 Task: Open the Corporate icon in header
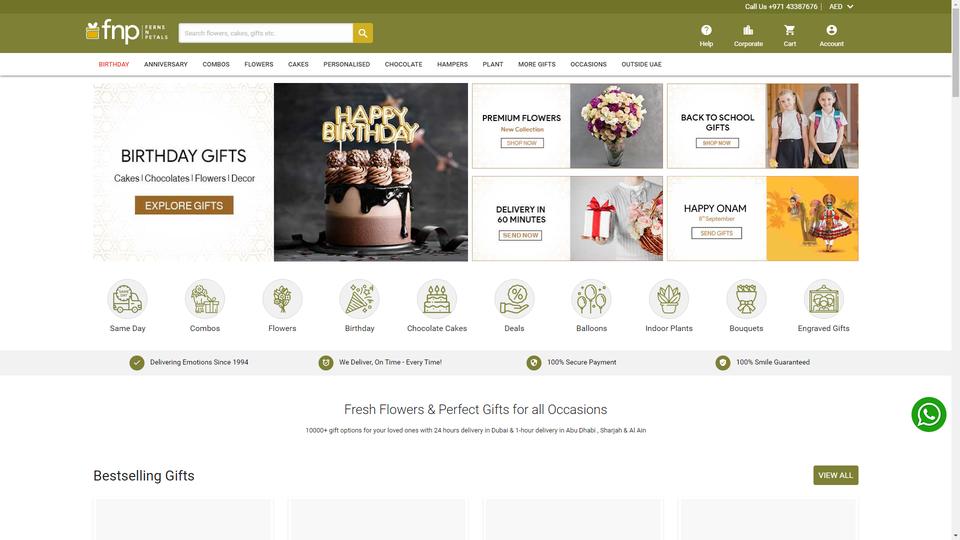click(748, 30)
